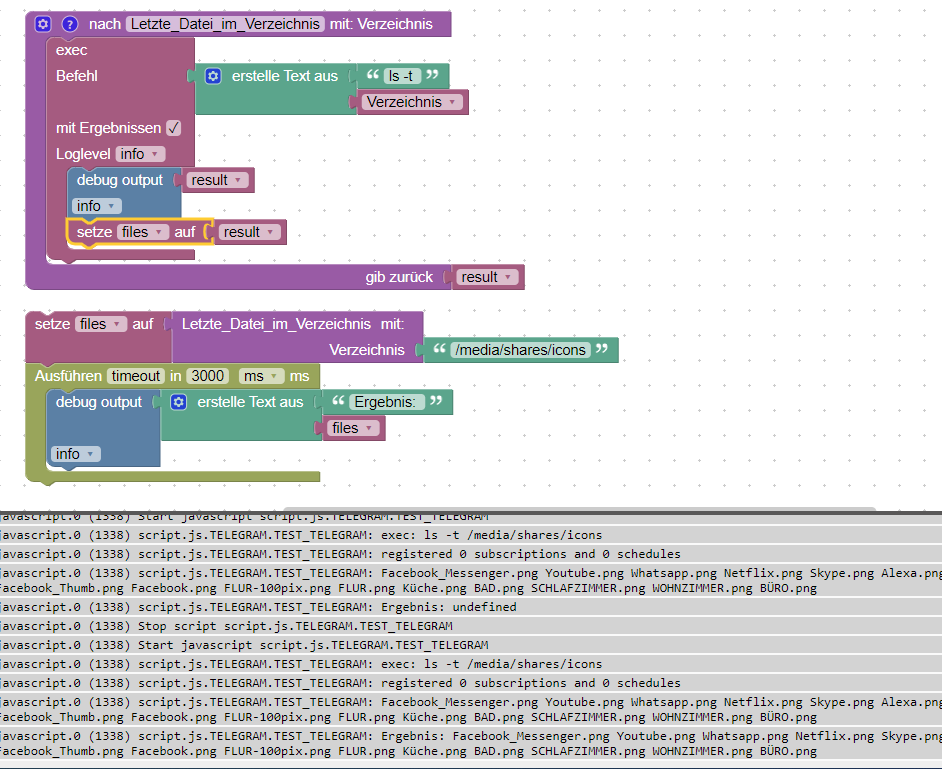The width and height of the screenshot is (942, 769).
Task: Select the gib zurück label
Action: [x=399, y=277]
